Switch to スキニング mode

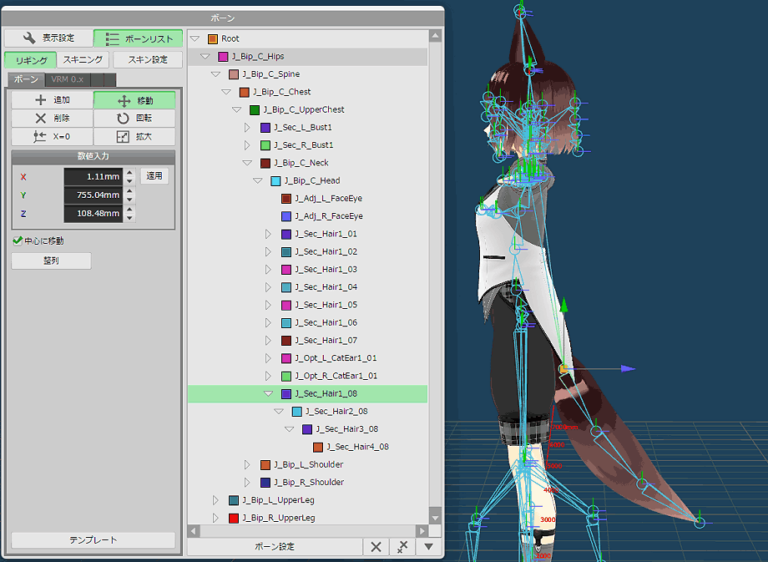82,60
